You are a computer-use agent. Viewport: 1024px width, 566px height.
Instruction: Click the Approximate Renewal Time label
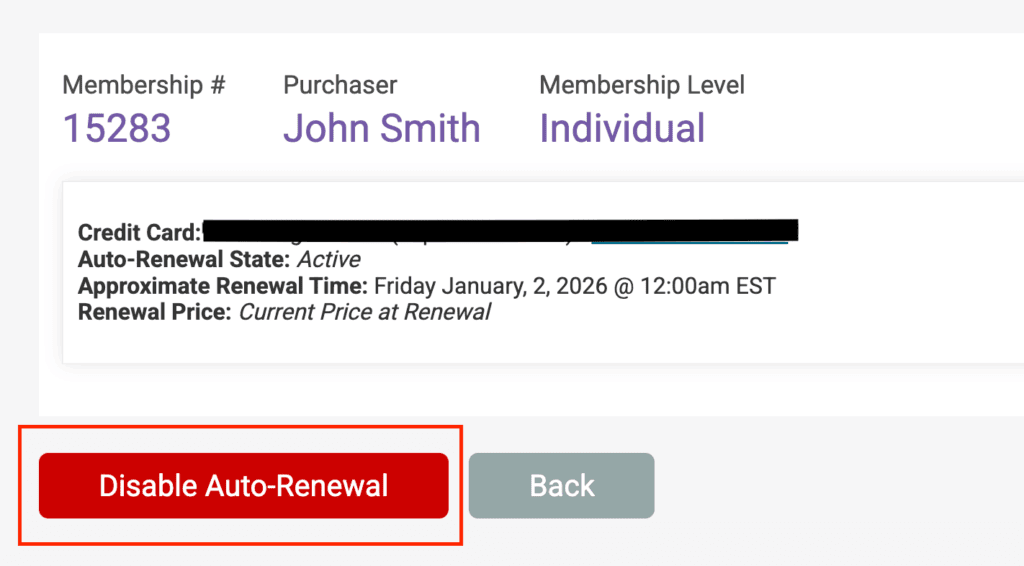(x=223, y=286)
